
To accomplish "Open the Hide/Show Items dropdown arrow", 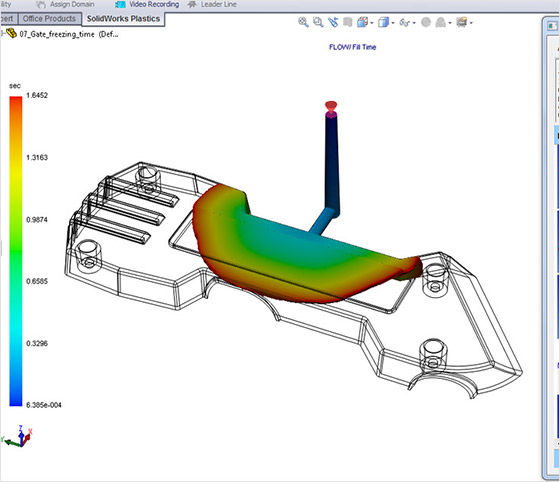I will 414,23.
